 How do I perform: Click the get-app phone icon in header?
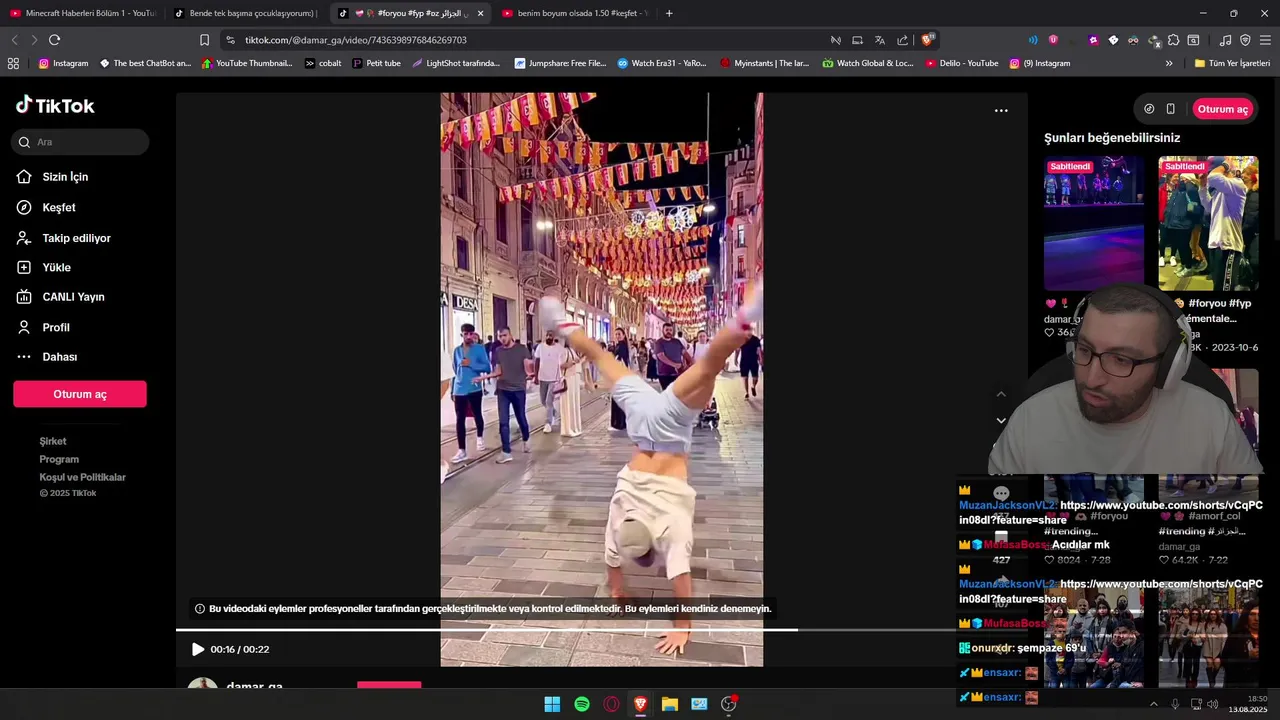click(x=1170, y=109)
